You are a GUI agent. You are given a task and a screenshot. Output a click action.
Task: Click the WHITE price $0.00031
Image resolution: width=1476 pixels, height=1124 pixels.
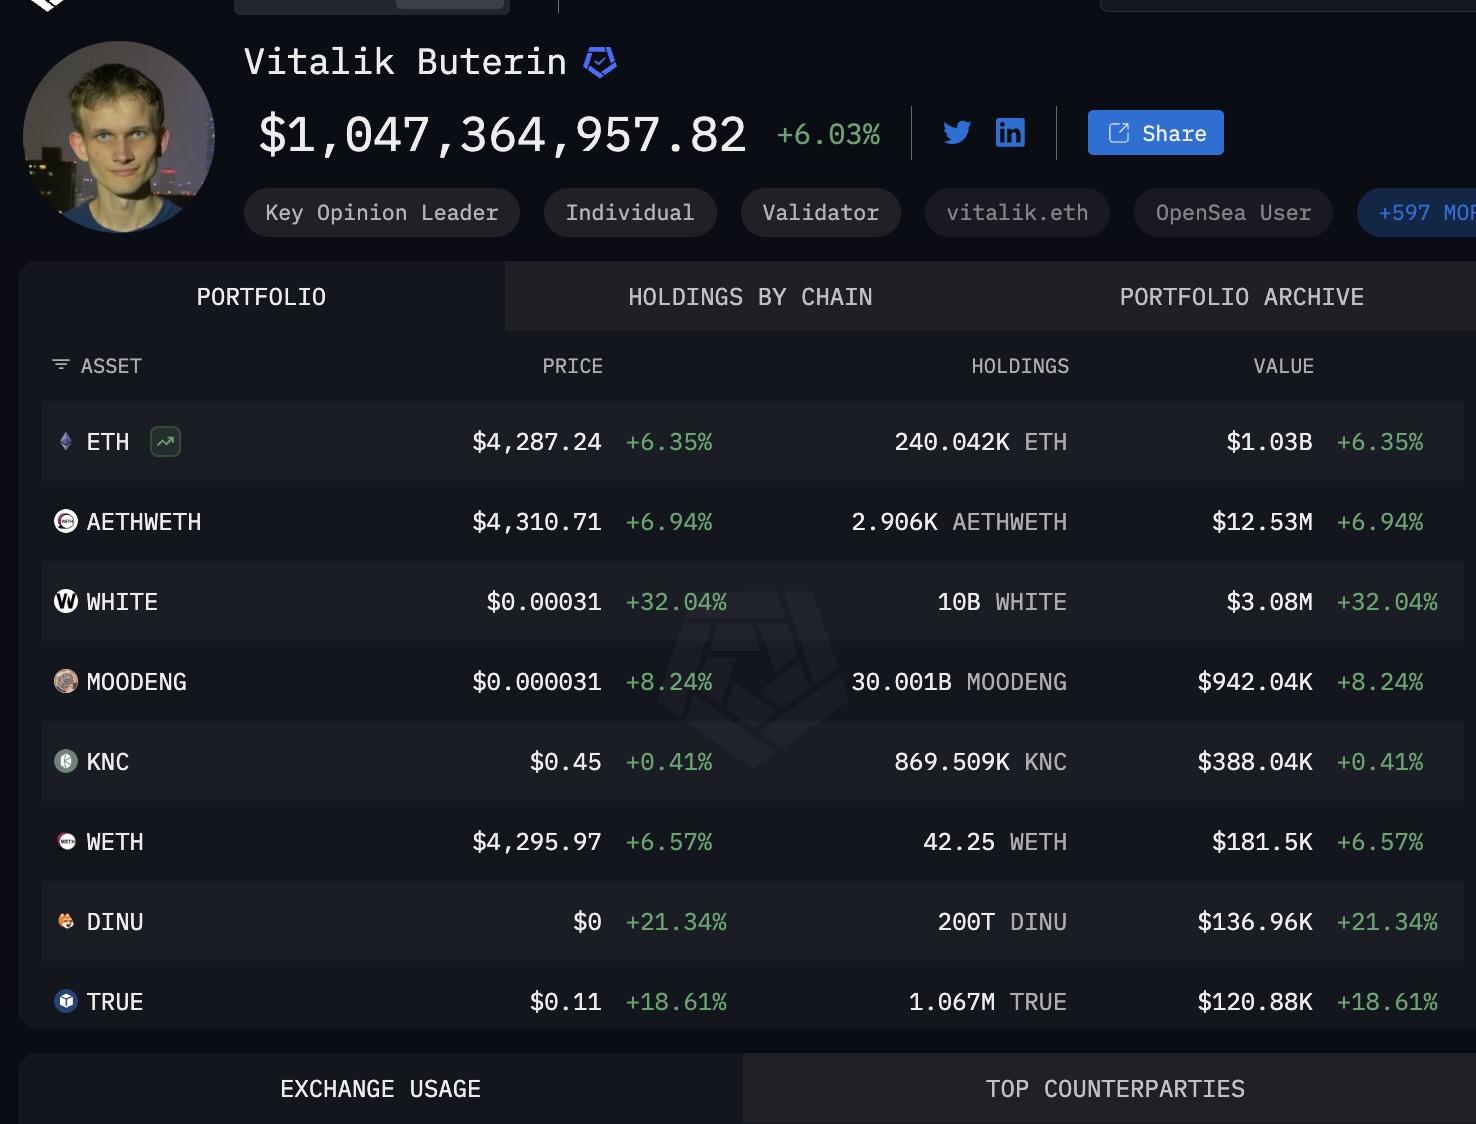544,602
